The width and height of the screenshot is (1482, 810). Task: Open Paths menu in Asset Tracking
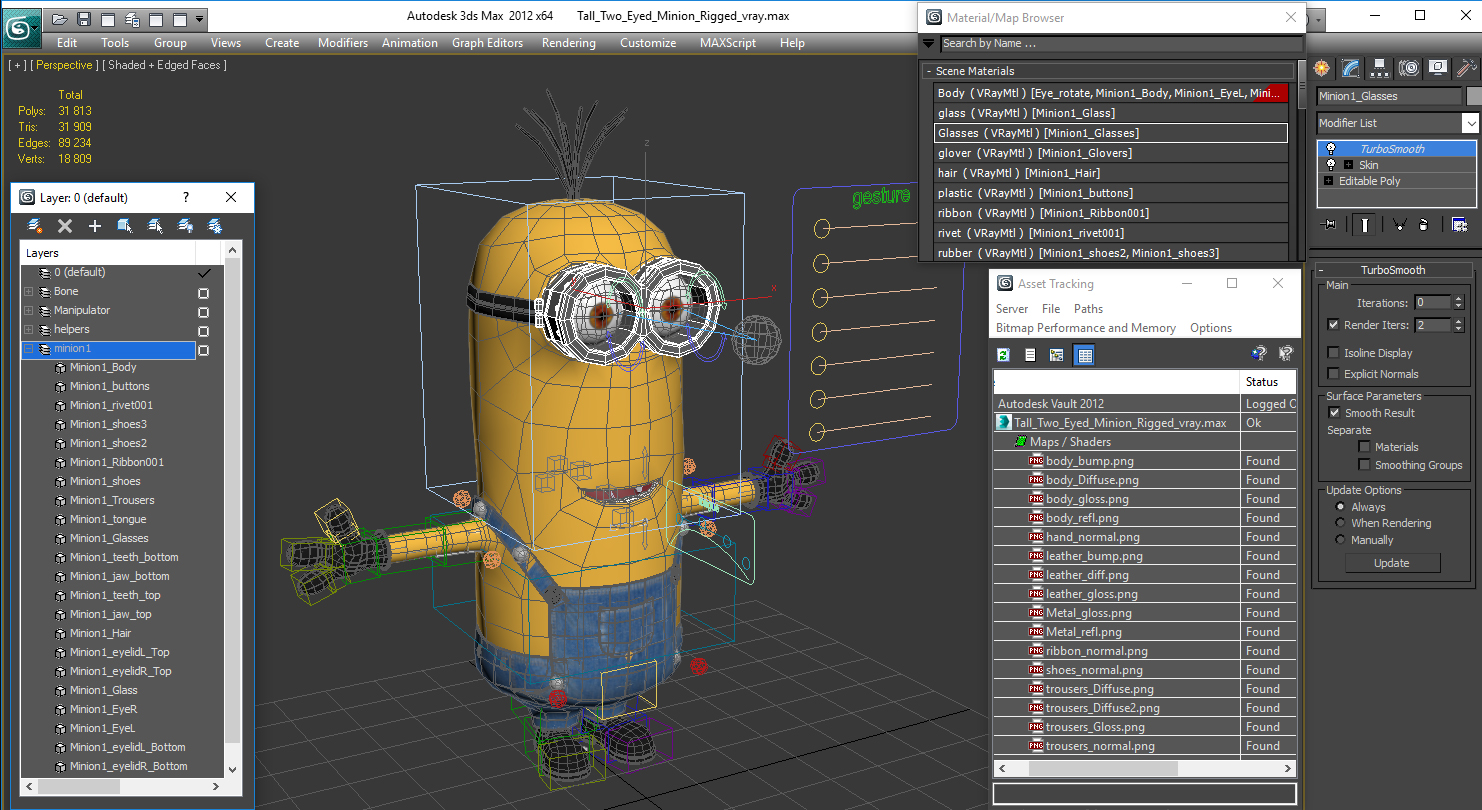tap(1088, 309)
